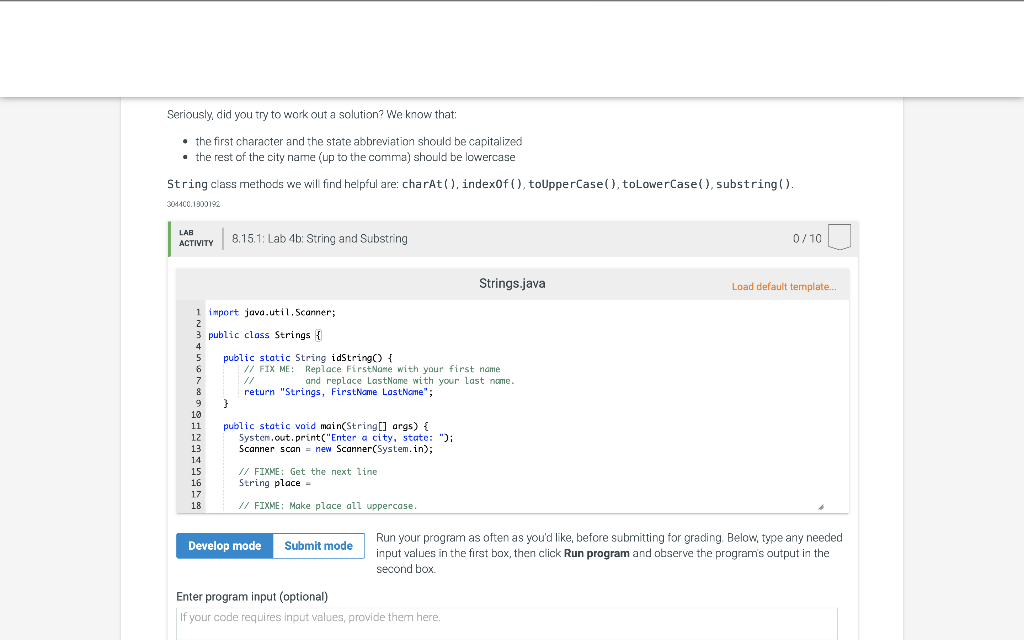Viewport: 1024px width, 640px height.
Task: Click the Develop mode button
Action: (x=225, y=546)
